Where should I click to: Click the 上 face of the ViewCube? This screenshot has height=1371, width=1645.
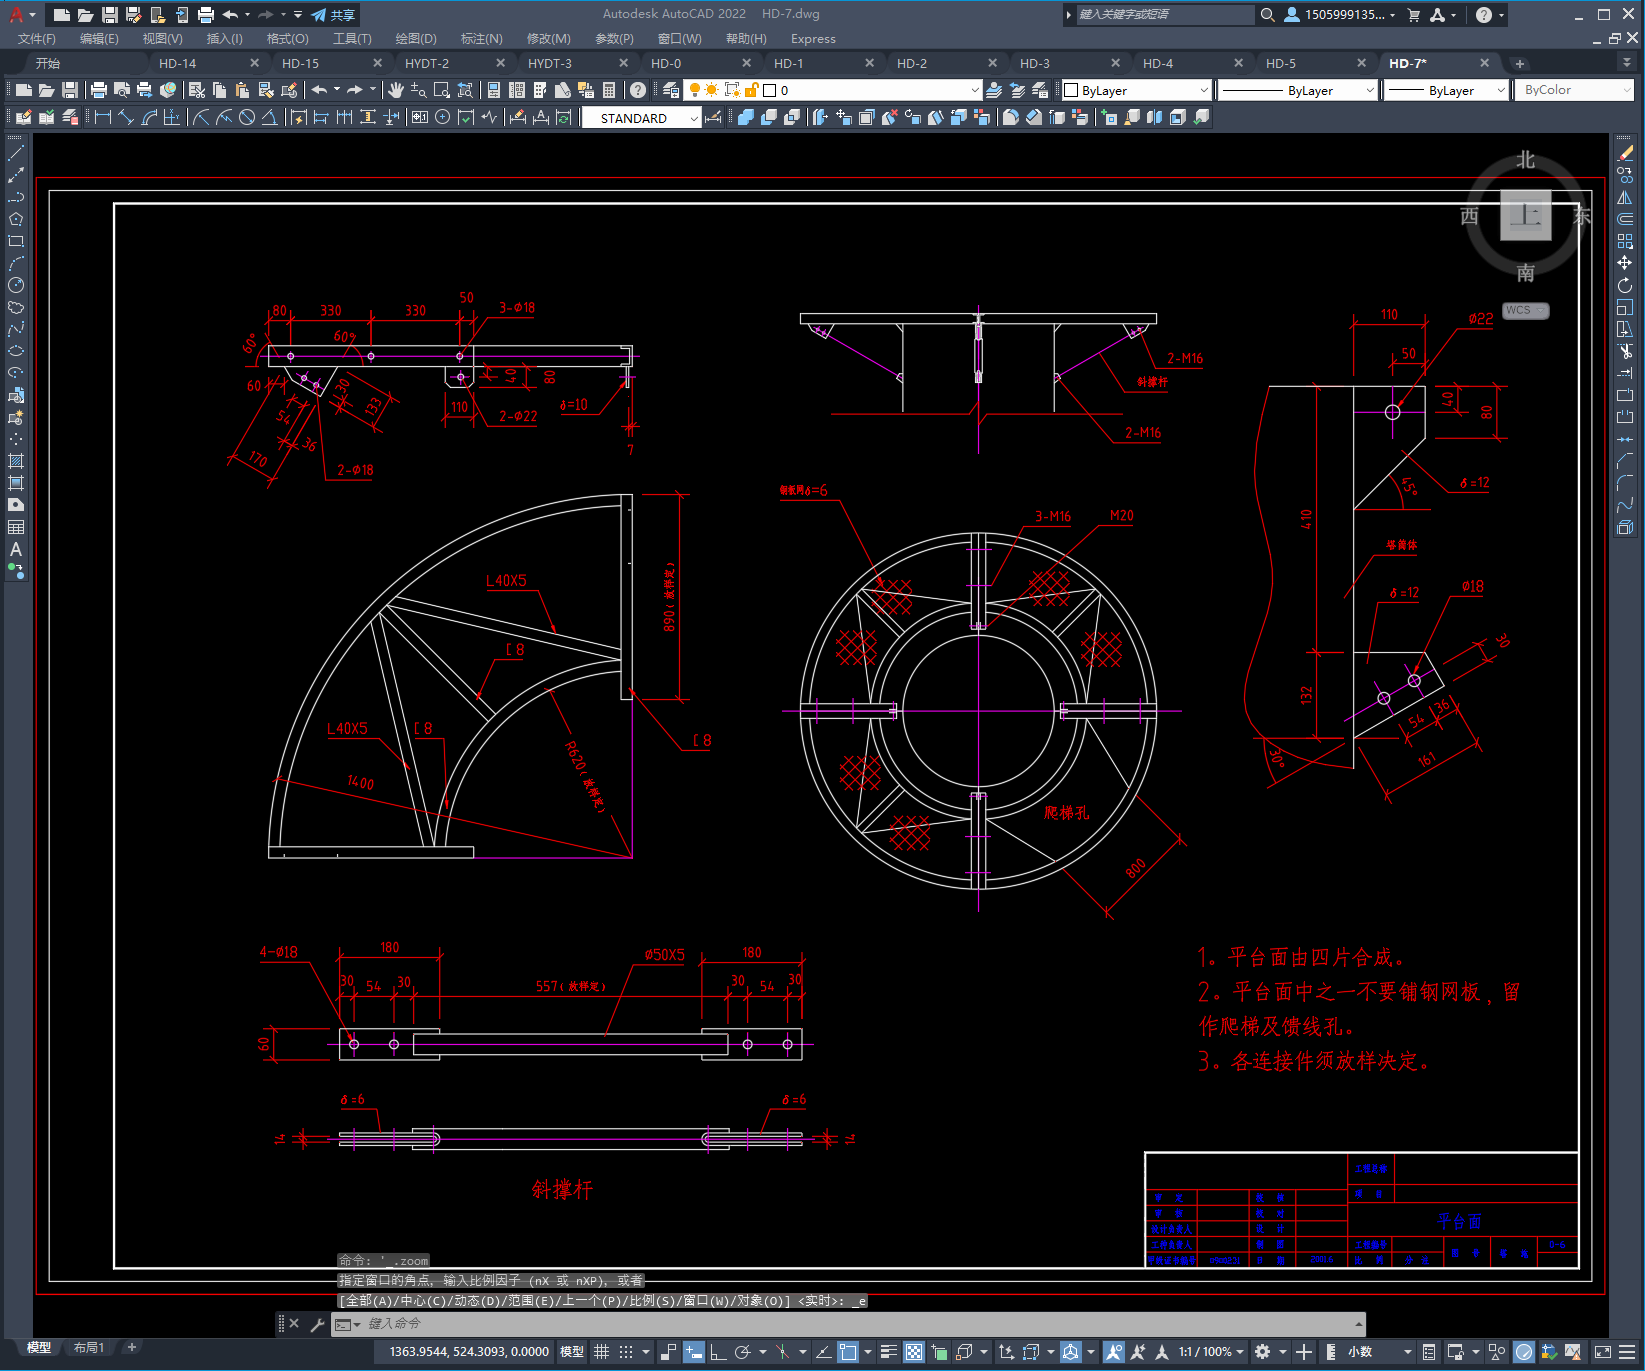pos(1526,215)
